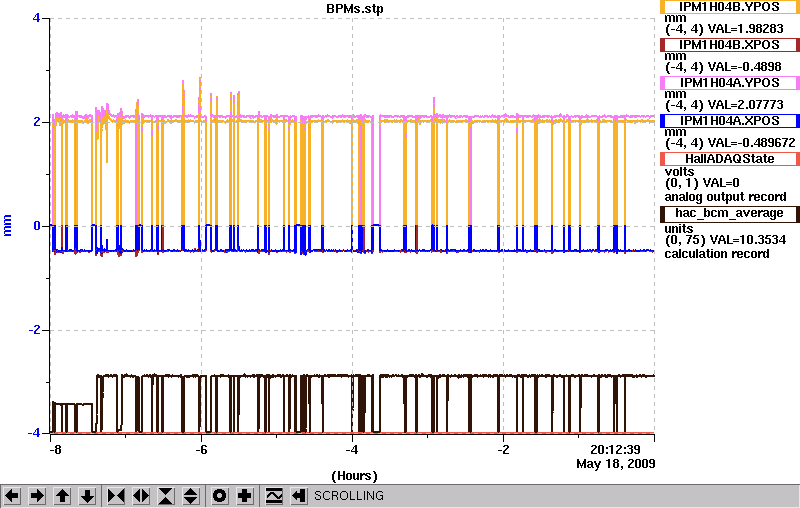
Task: Pan the graph left with the left-arrow button
Action: point(12,496)
